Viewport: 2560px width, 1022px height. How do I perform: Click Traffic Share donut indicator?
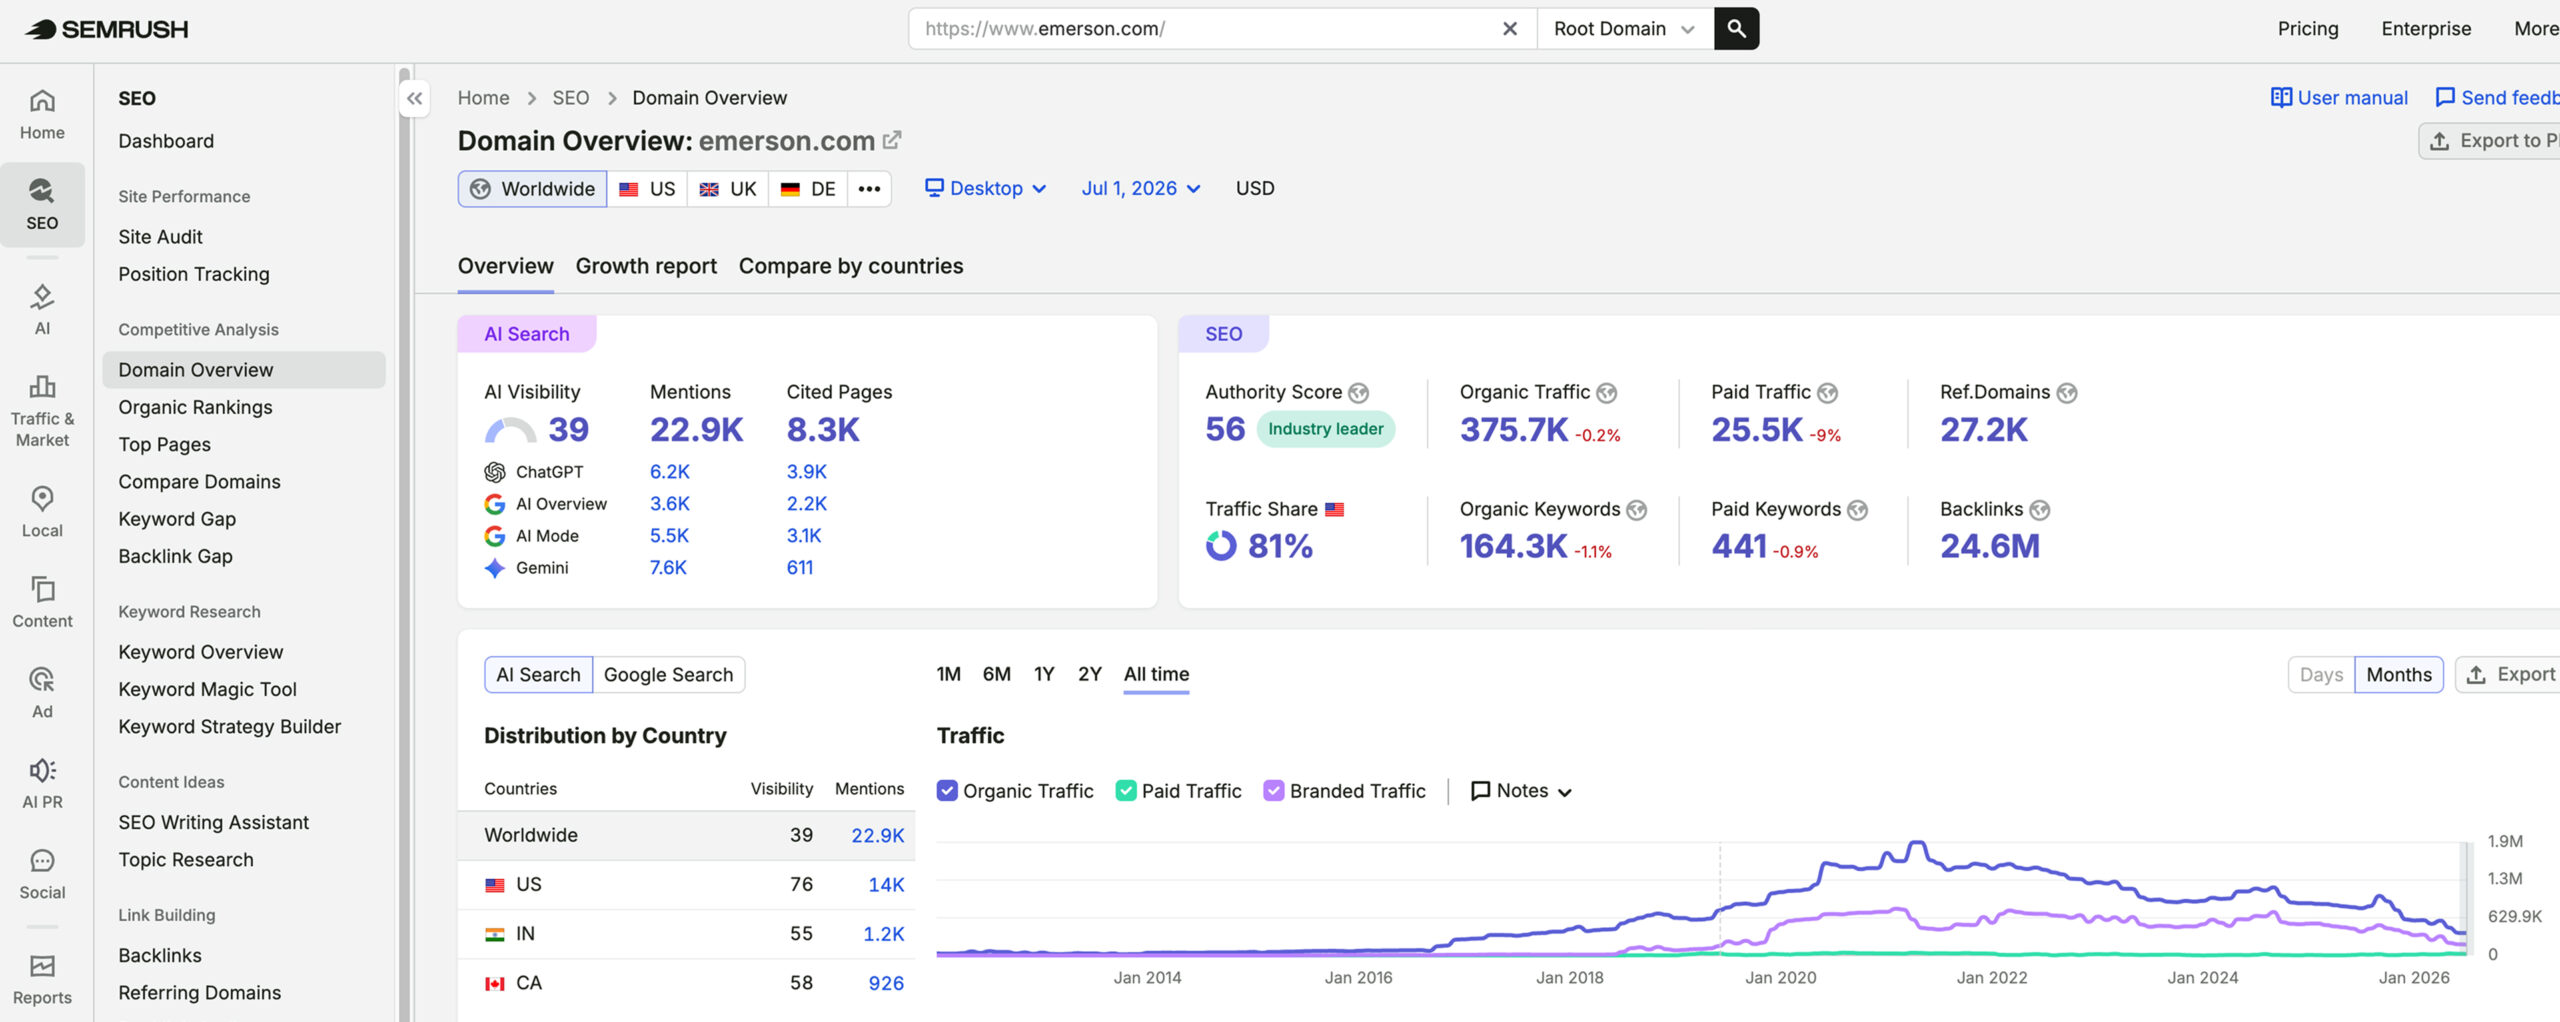click(1221, 546)
